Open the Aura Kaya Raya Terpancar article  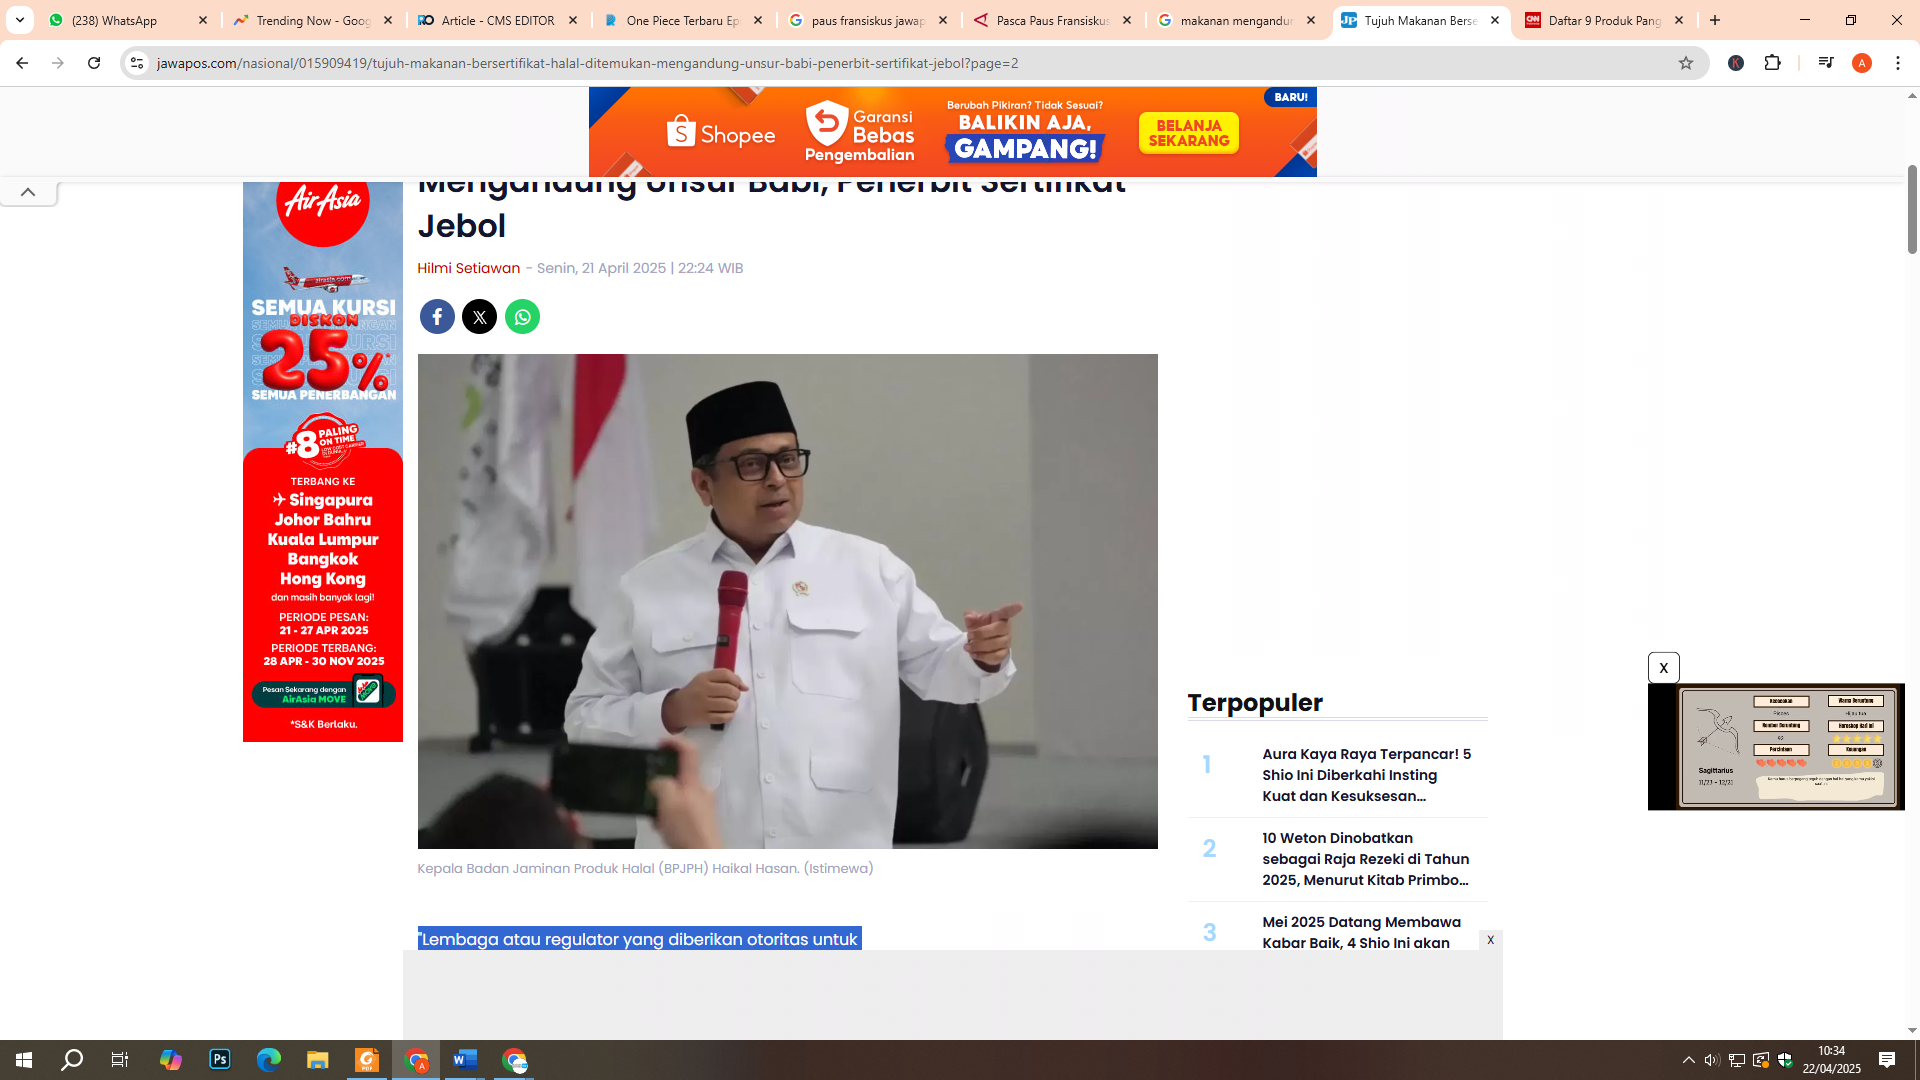point(1364,775)
